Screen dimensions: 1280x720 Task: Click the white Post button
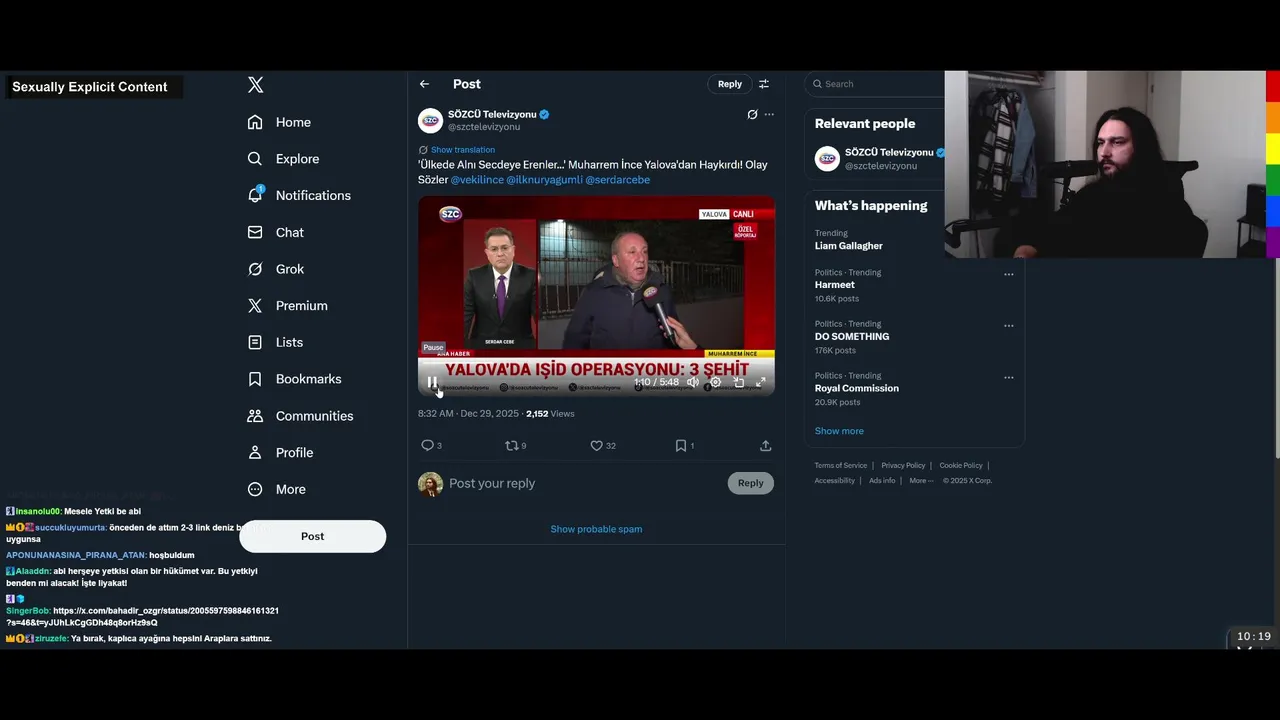coord(312,536)
